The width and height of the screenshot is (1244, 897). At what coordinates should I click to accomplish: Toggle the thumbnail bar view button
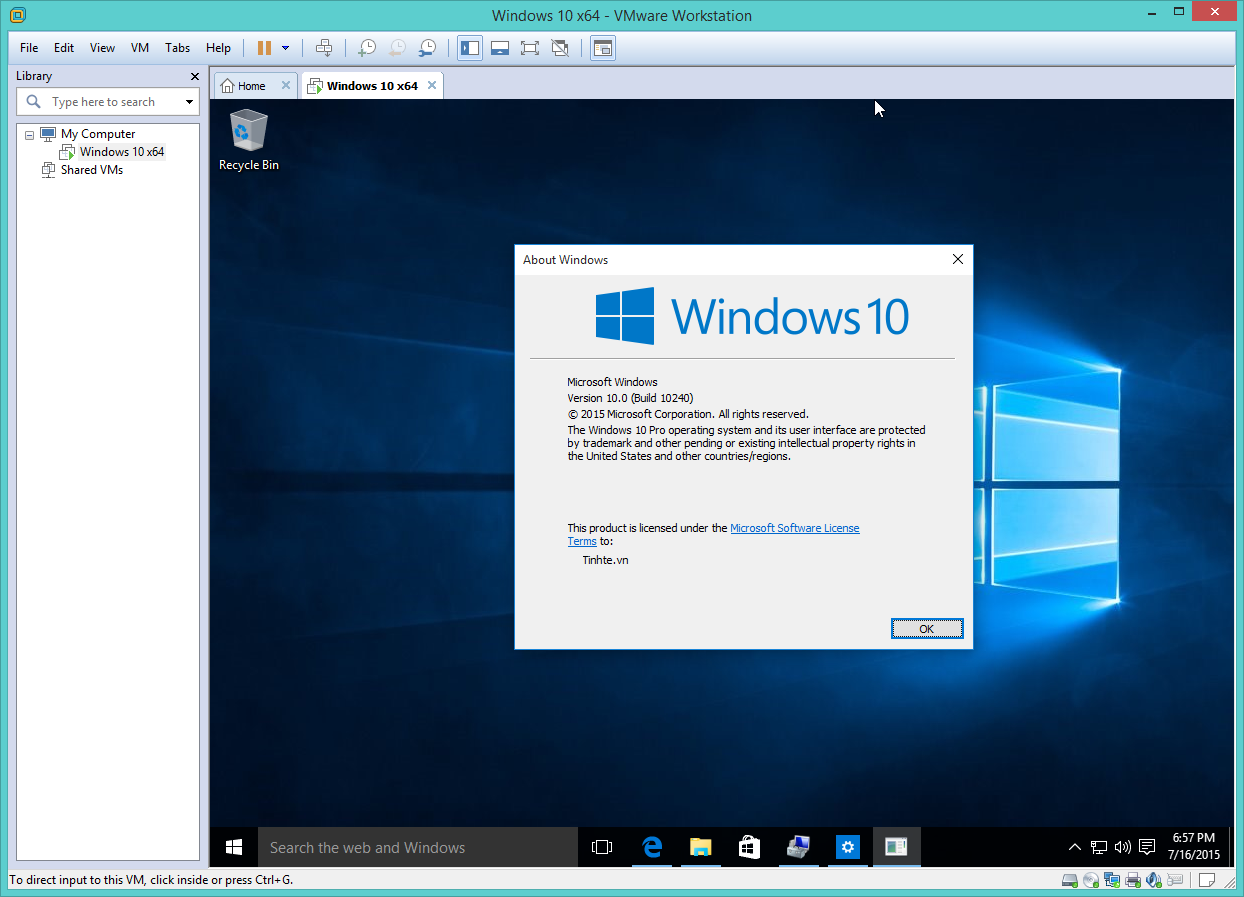[x=500, y=48]
